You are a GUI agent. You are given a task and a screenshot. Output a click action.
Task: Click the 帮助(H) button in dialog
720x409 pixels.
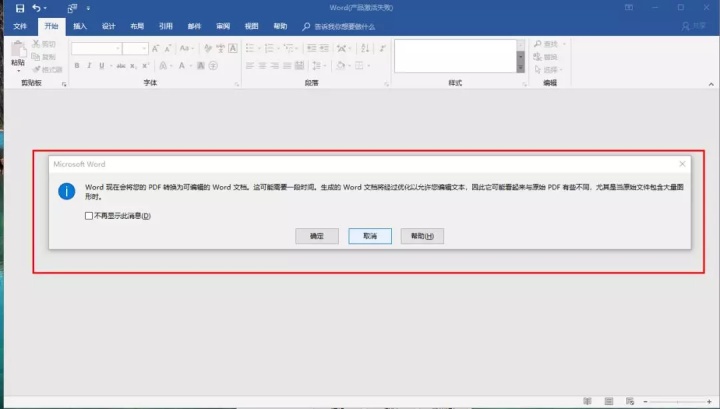click(x=422, y=236)
